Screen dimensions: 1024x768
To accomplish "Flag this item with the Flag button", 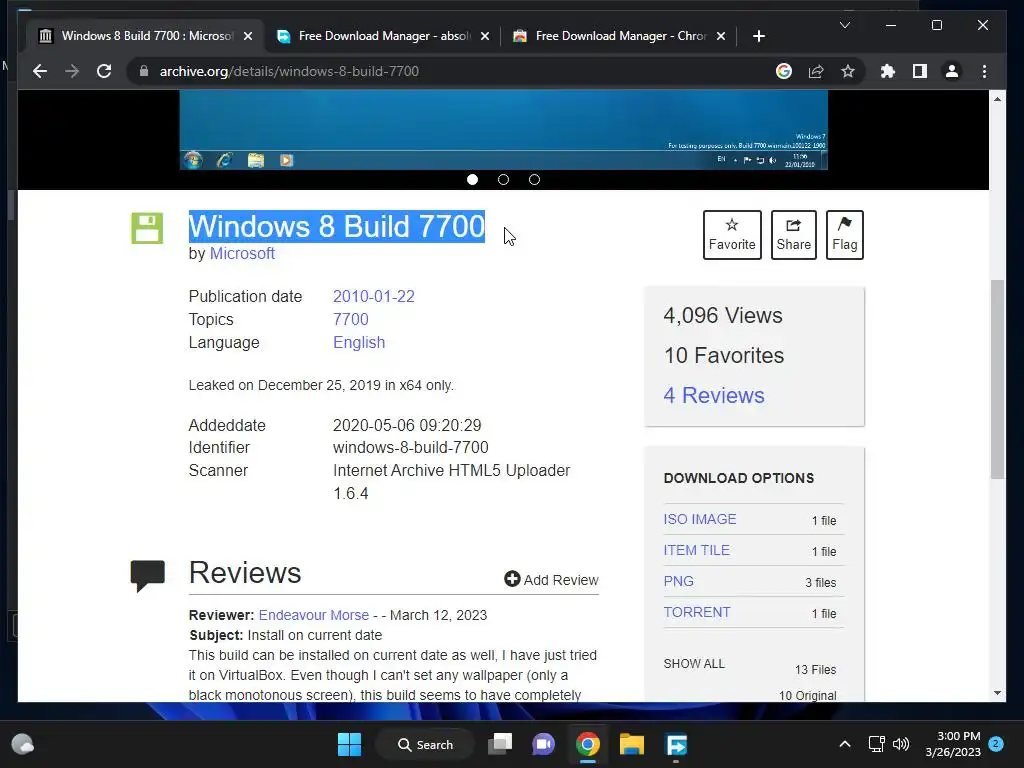I will coord(844,234).
